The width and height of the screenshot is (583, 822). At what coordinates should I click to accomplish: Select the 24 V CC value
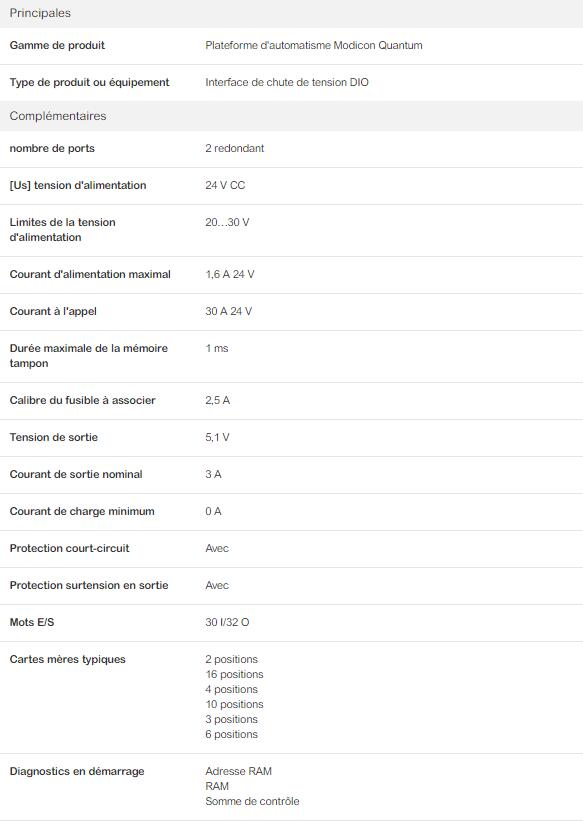point(225,185)
